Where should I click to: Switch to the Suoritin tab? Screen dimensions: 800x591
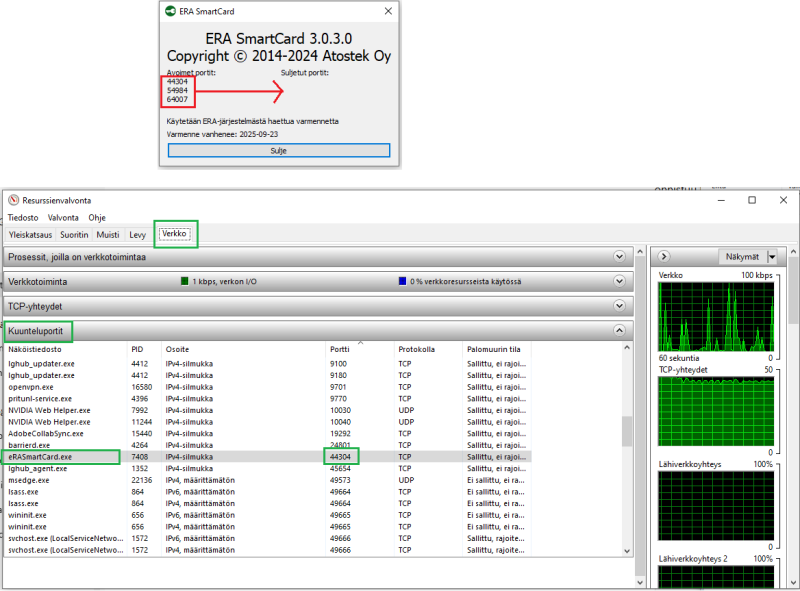[x=73, y=234]
